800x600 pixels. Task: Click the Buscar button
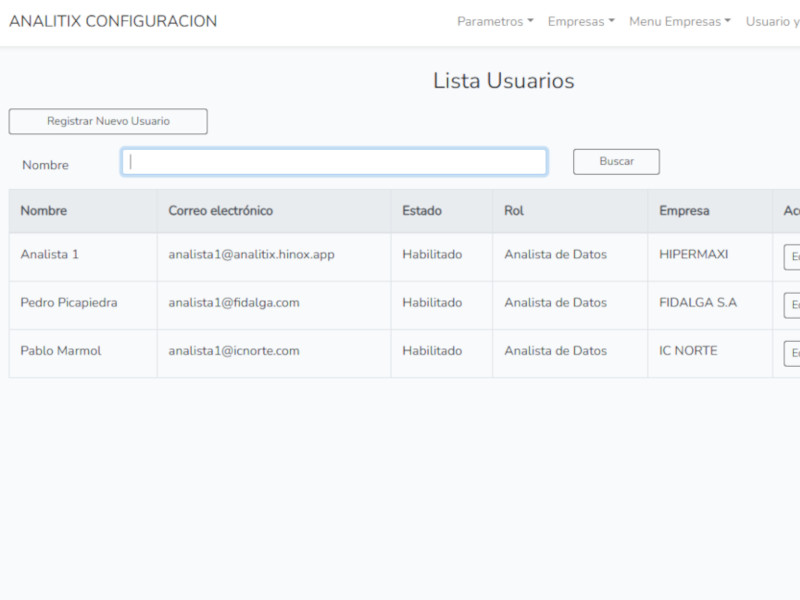(x=616, y=162)
